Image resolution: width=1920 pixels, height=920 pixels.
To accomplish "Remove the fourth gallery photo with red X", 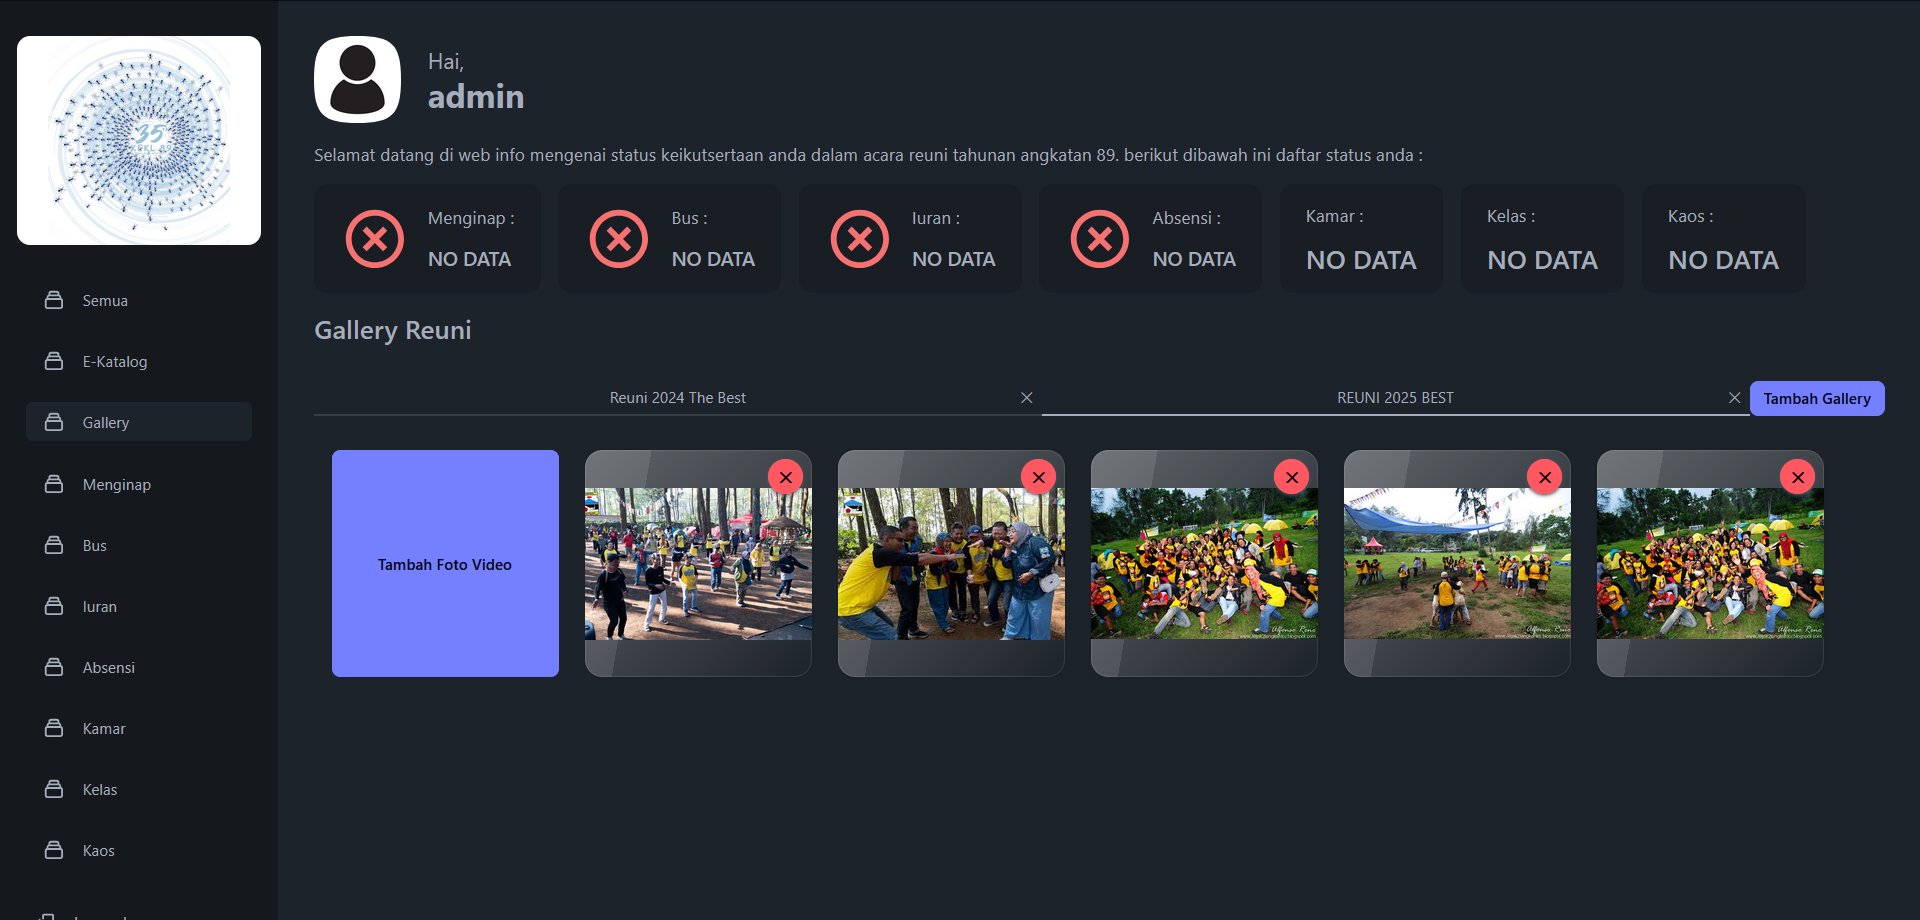I will click(1544, 477).
